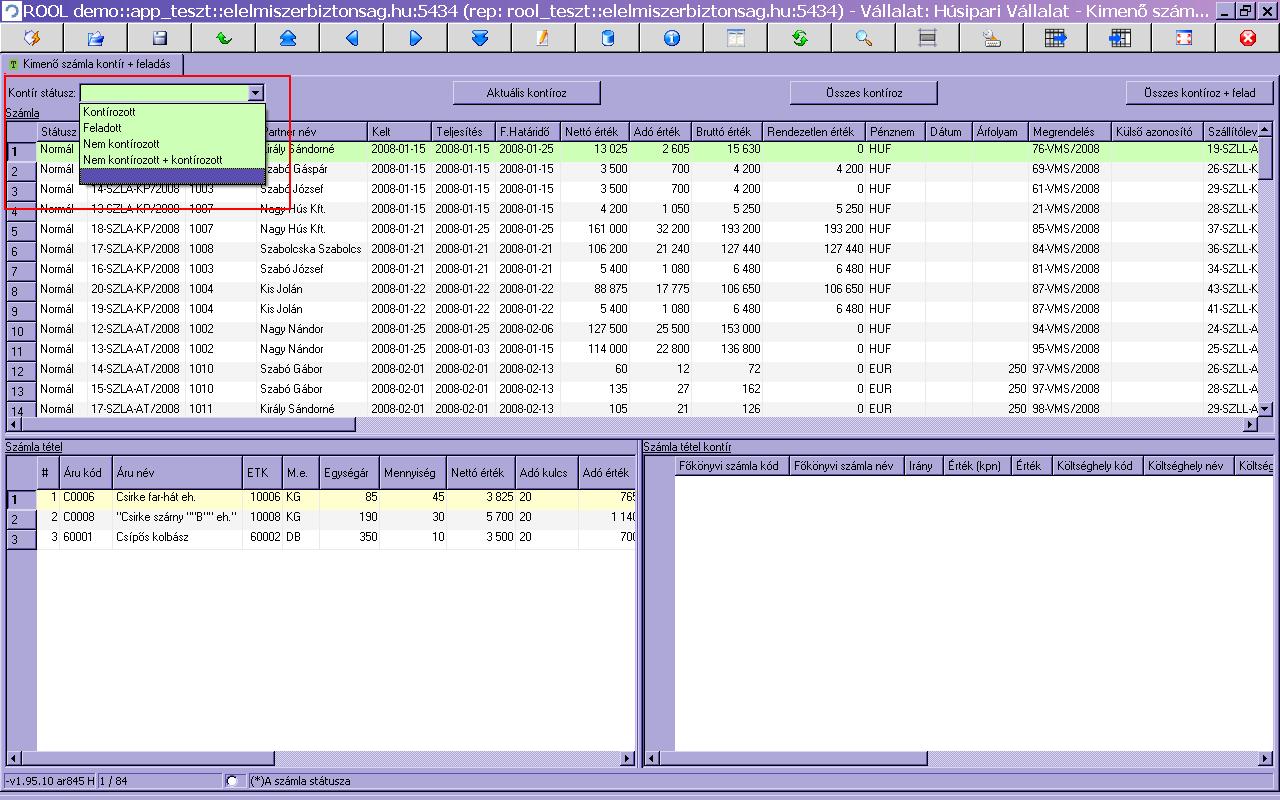Click the open folder toolbar icon
The height and width of the screenshot is (800, 1280).
96,38
